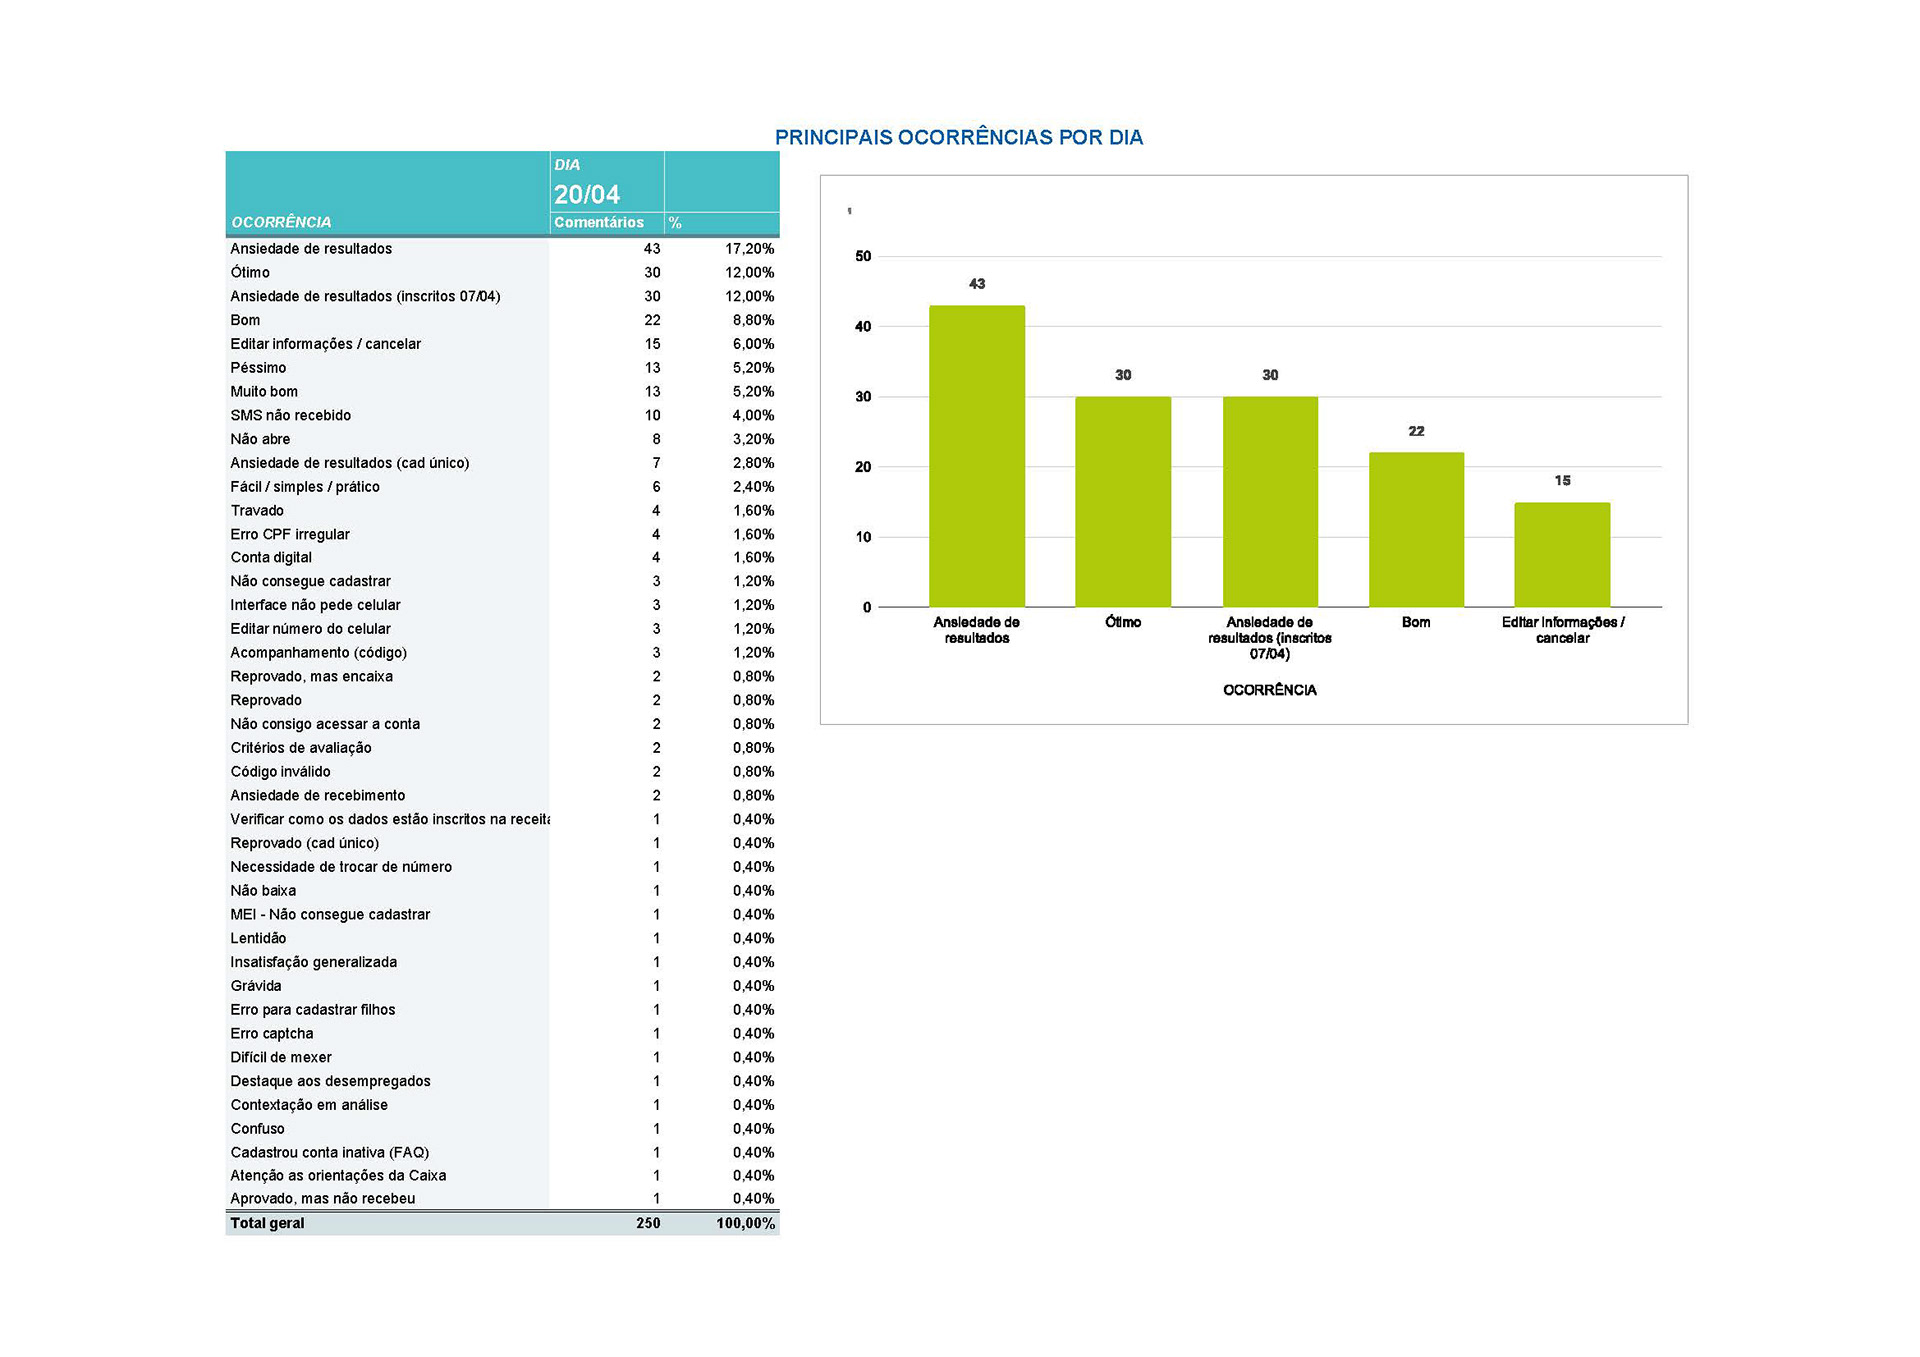Click the title 'PRINCIPAIS OCORRÊNCIAS POR DIA'
Image resolution: width=1920 pixels, height=1357 pixels.
click(958, 138)
